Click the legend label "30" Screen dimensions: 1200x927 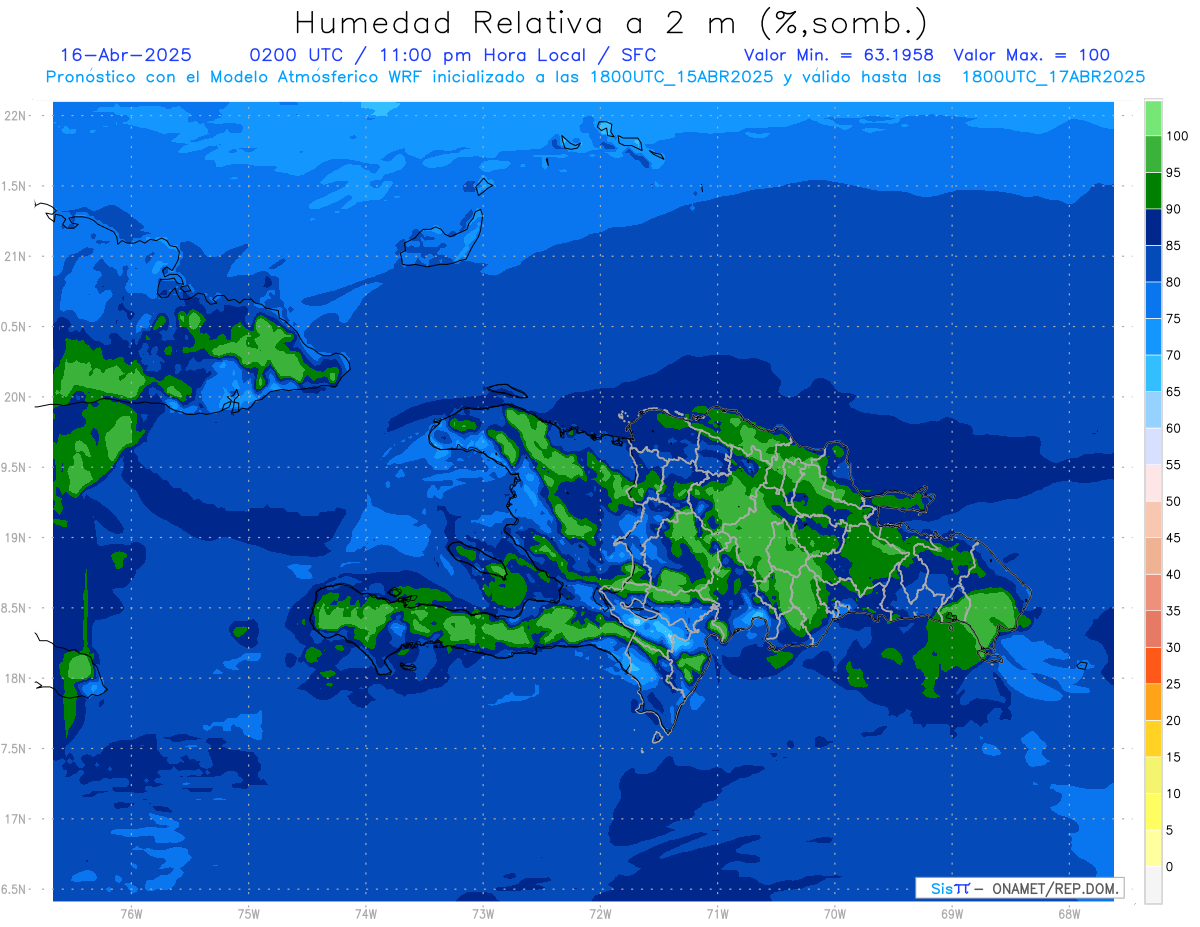tap(1173, 647)
